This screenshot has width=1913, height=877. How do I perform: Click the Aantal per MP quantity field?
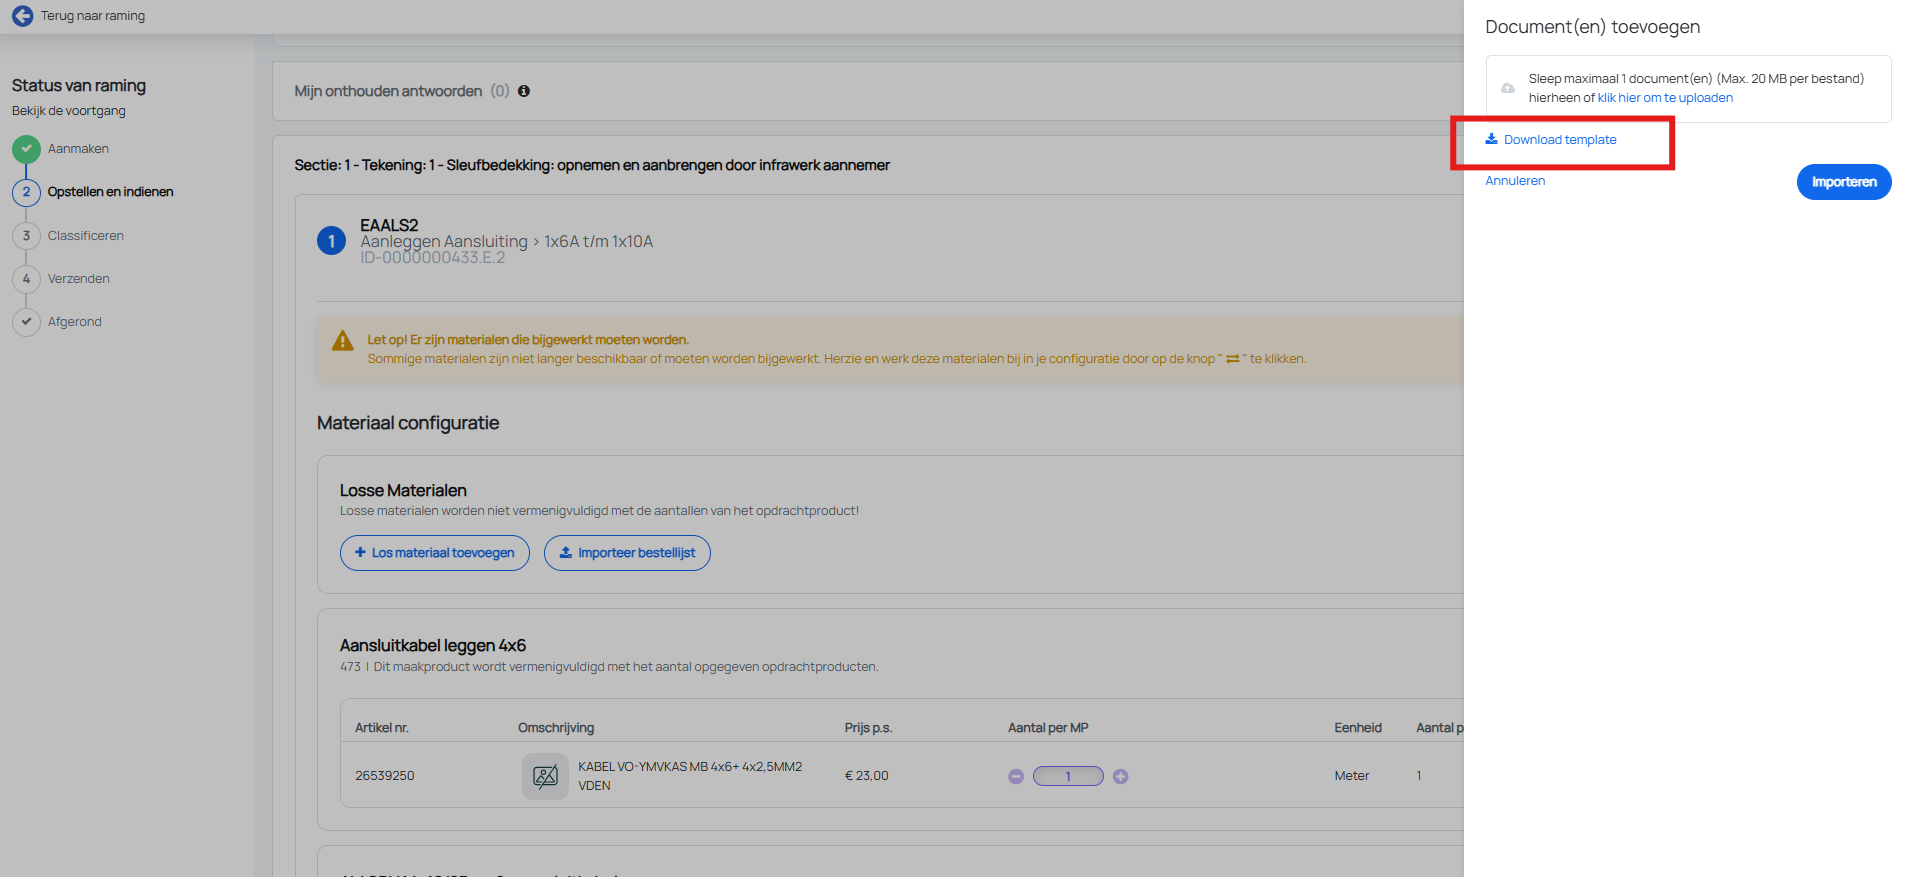click(1068, 776)
